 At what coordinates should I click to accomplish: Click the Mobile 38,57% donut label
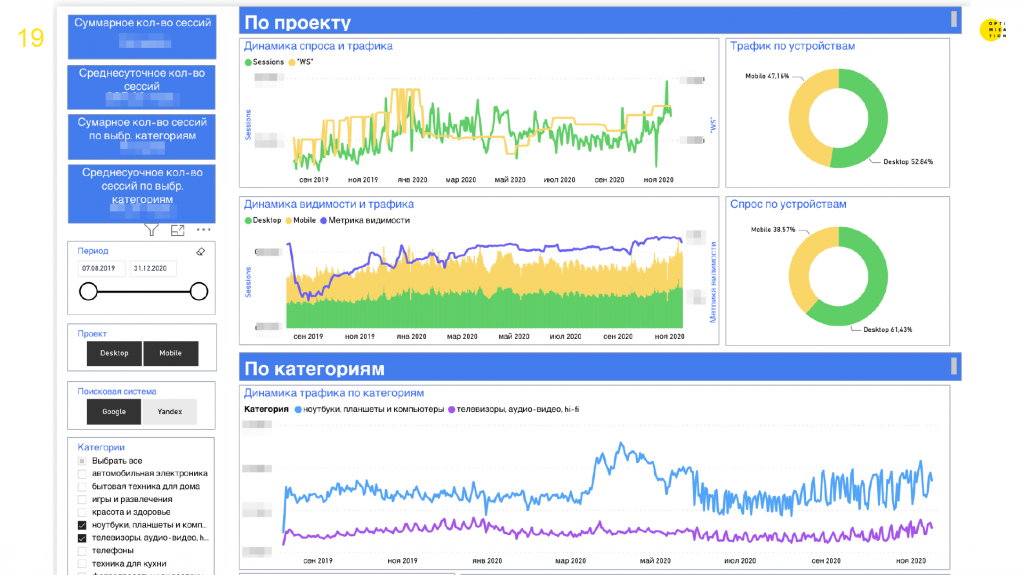(x=772, y=230)
